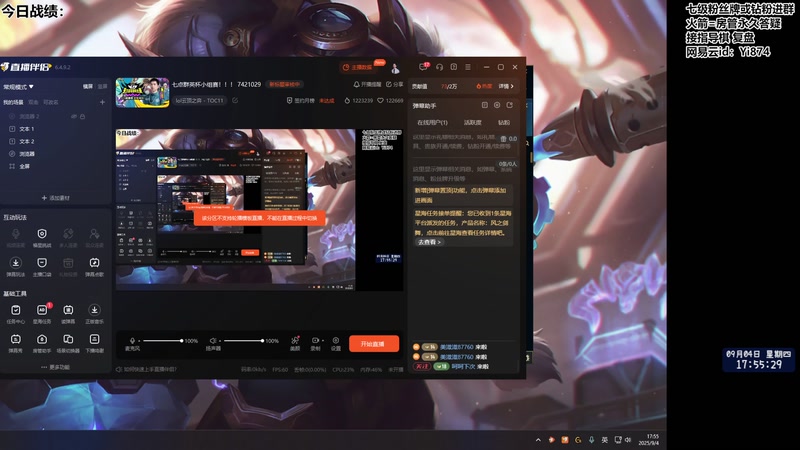Open the 常规模式 mode dropdown
The image size is (800, 450).
pos(18,87)
